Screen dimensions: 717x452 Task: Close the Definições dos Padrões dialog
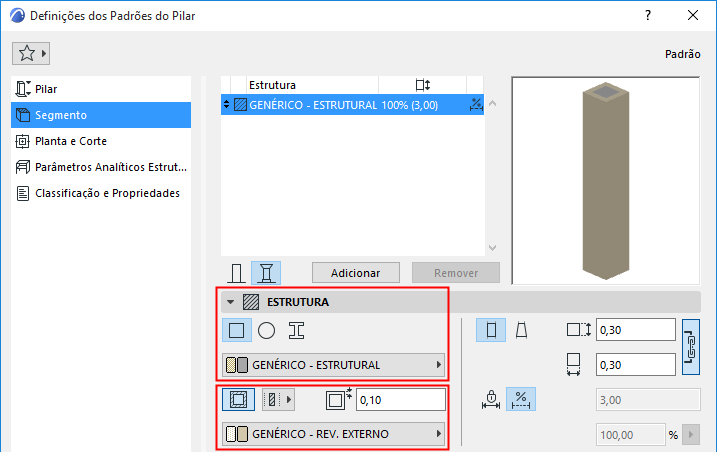pos(693,15)
